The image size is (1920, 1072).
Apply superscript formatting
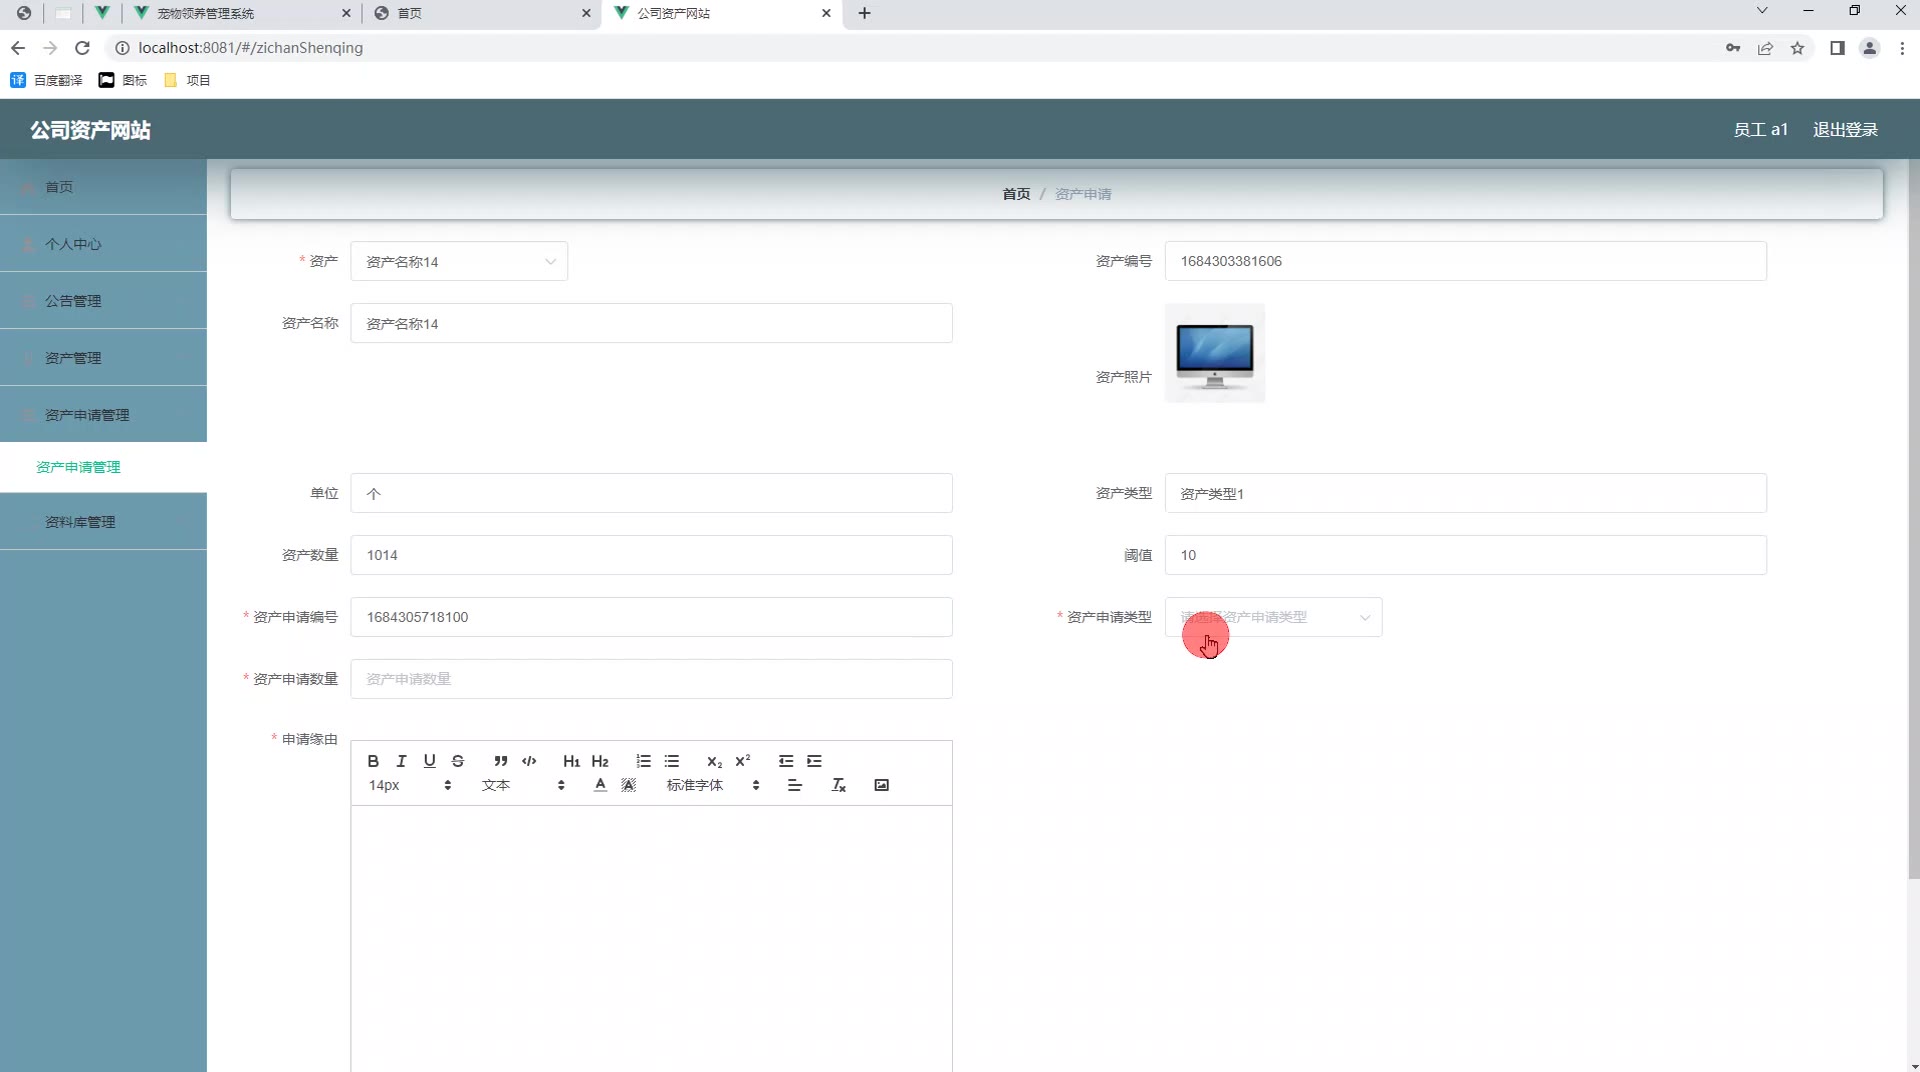pos(742,761)
